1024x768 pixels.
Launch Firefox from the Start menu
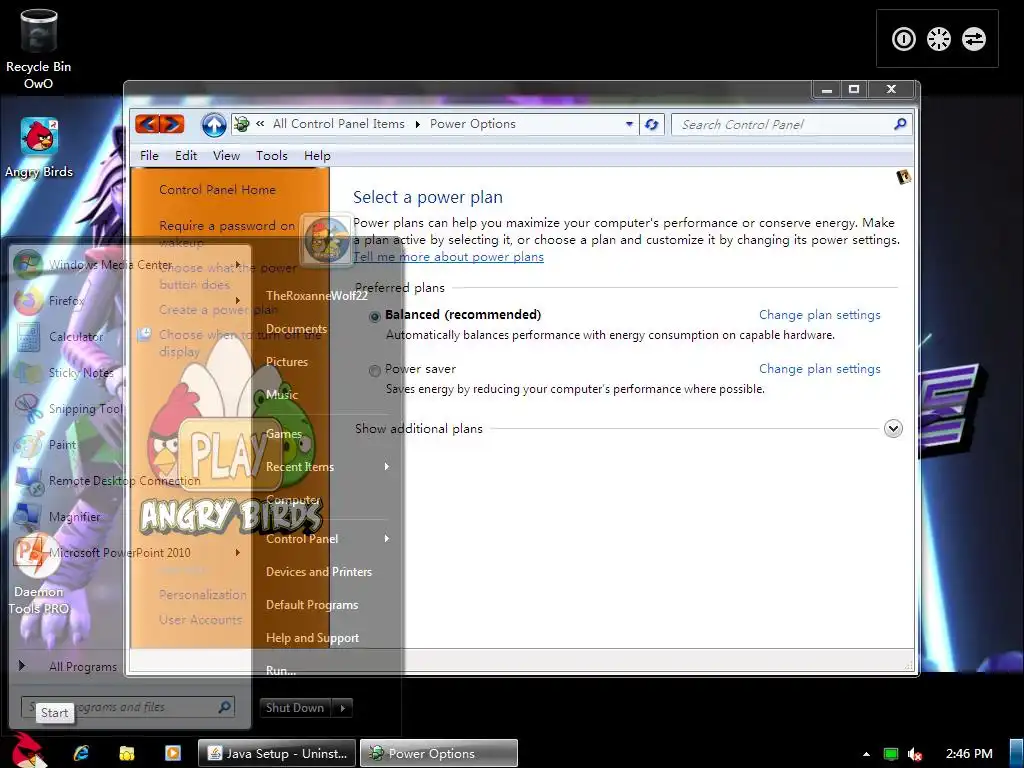click(x=65, y=300)
